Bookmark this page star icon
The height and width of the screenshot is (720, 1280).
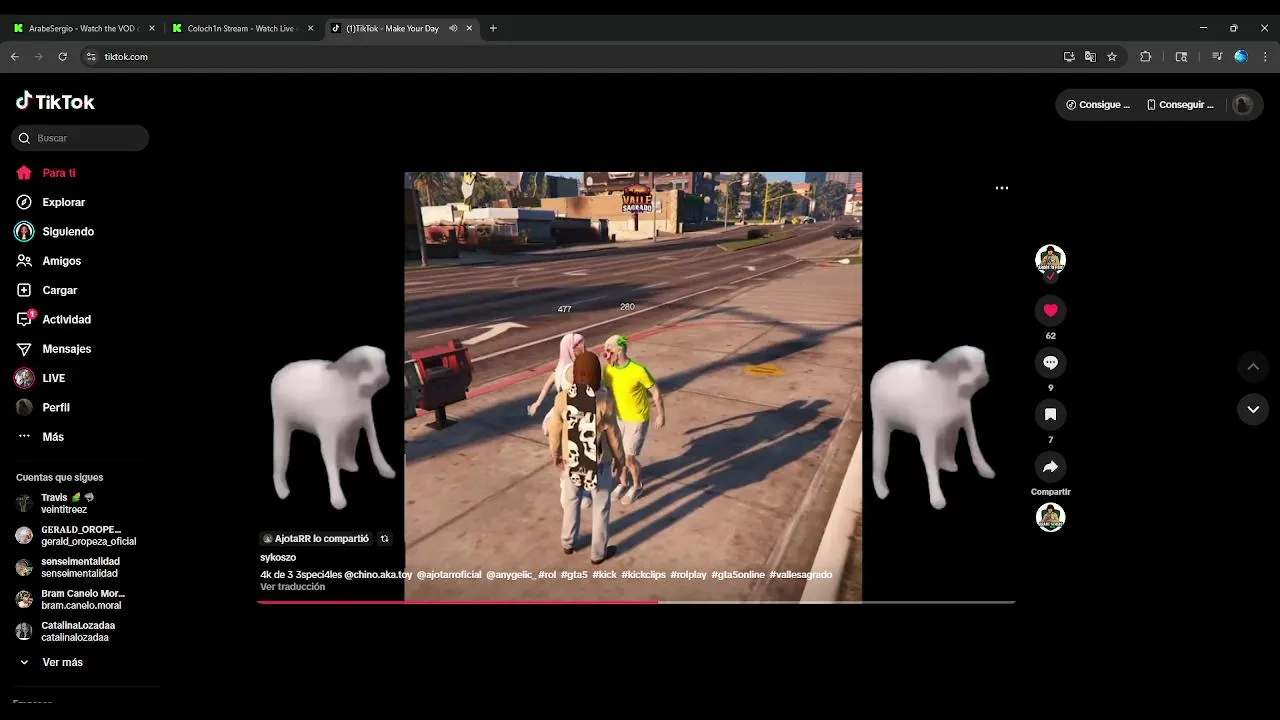[x=1112, y=57]
